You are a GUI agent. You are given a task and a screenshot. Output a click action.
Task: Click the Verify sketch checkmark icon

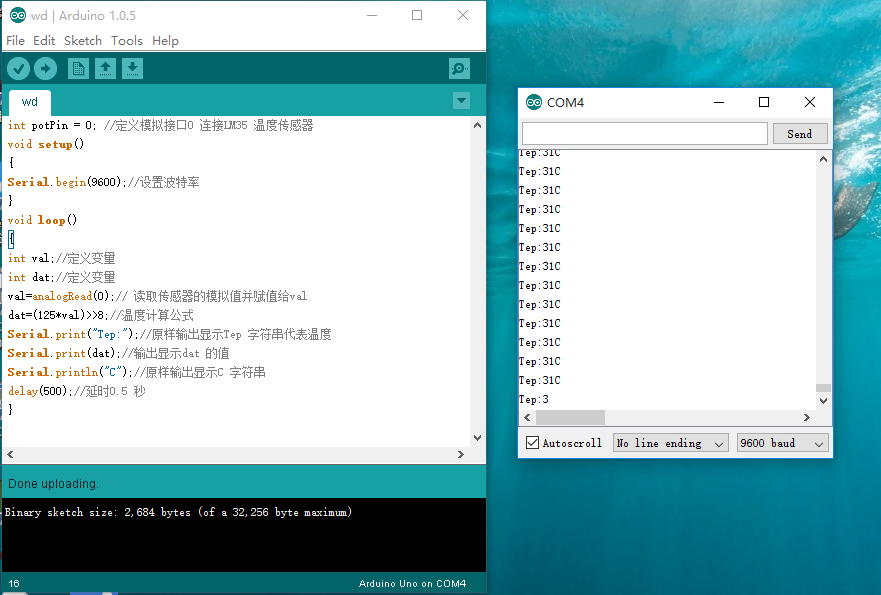[x=19, y=69]
